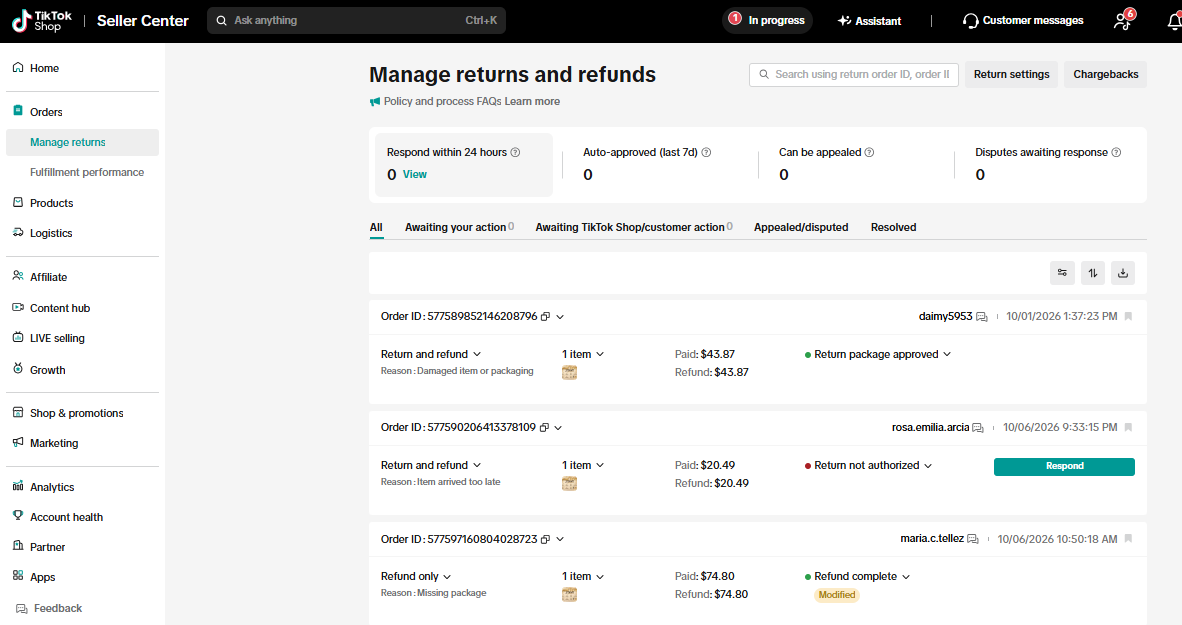This screenshot has height=625, width=1182.
Task: Respond to the Return not authorized request
Action: pyautogui.click(x=1064, y=467)
